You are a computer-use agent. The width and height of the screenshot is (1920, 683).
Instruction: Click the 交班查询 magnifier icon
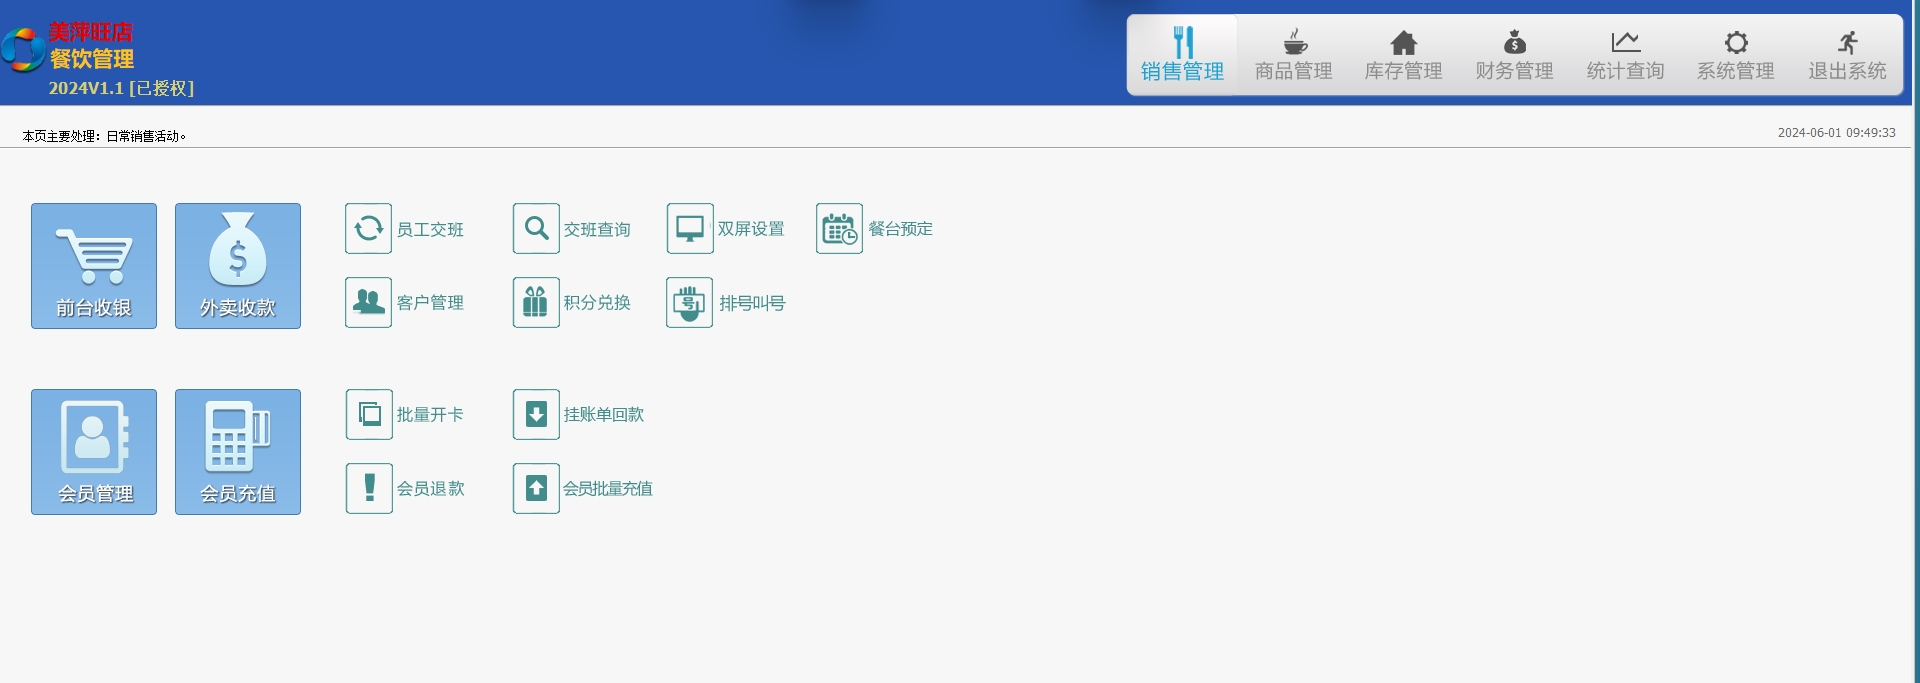pos(536,229)
